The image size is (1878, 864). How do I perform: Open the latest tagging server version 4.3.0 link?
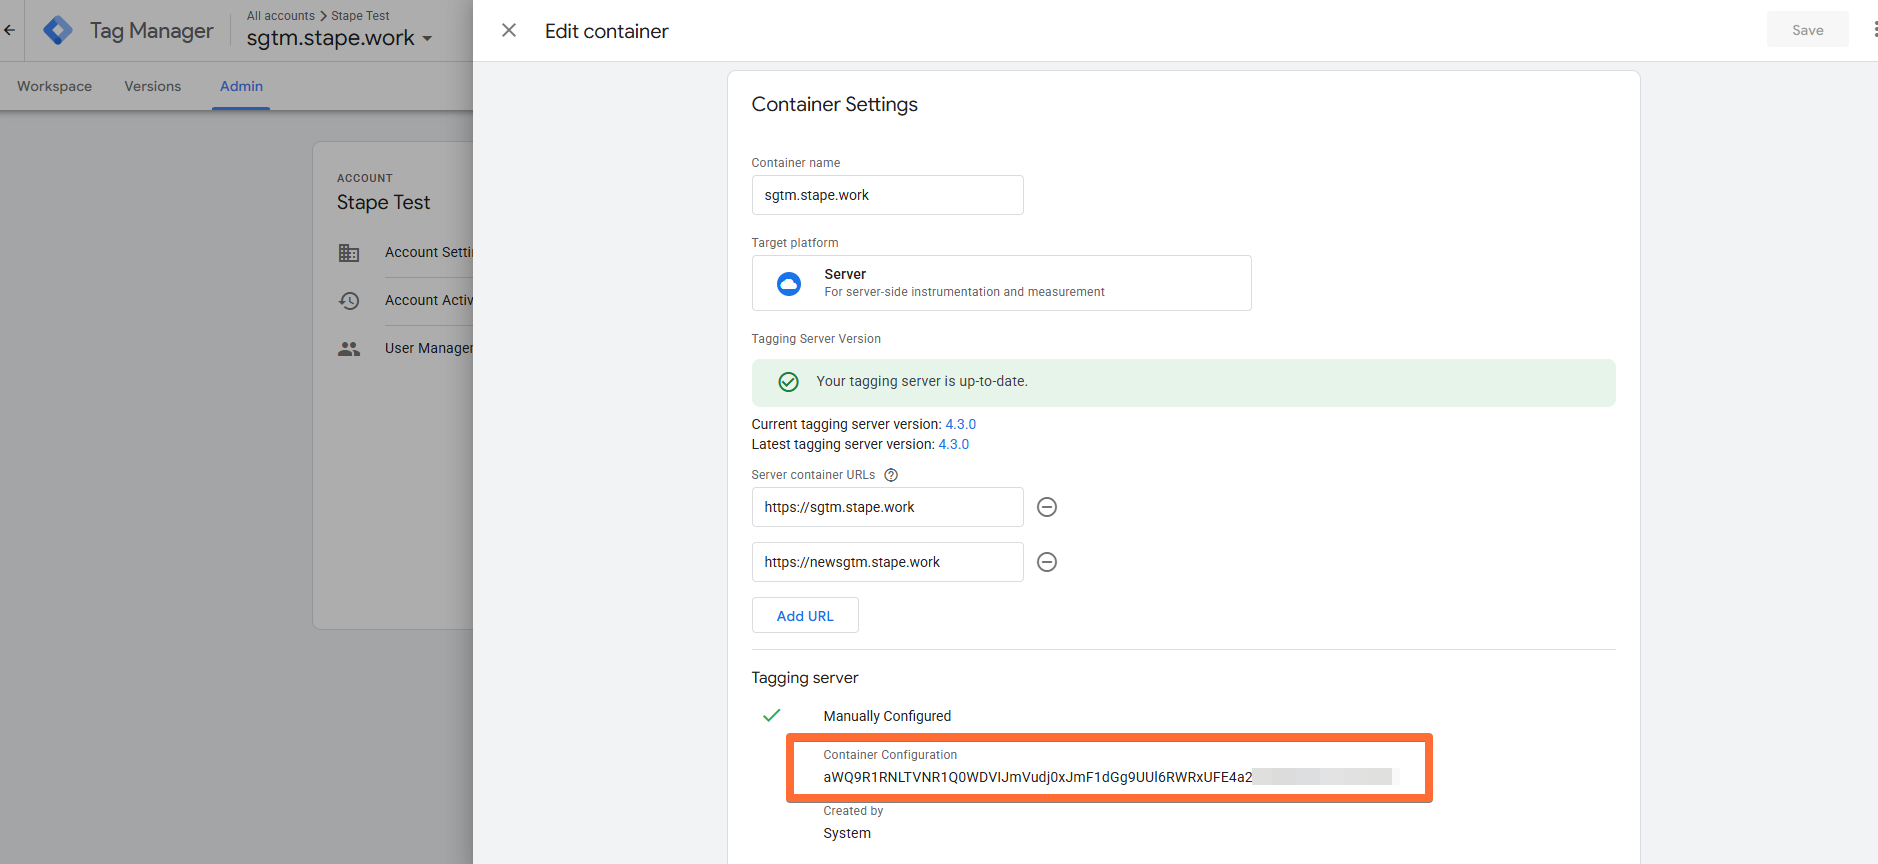[953, 444]
